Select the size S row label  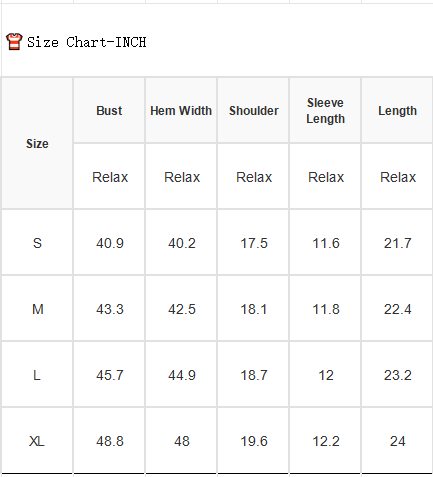point(37,243)
